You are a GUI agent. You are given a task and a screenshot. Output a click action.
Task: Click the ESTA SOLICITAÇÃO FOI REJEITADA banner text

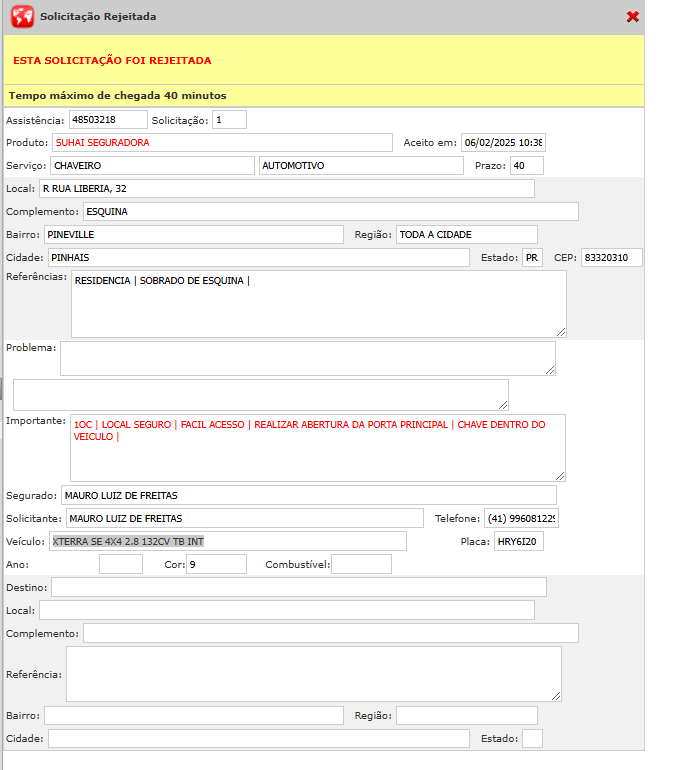[112, 60]
